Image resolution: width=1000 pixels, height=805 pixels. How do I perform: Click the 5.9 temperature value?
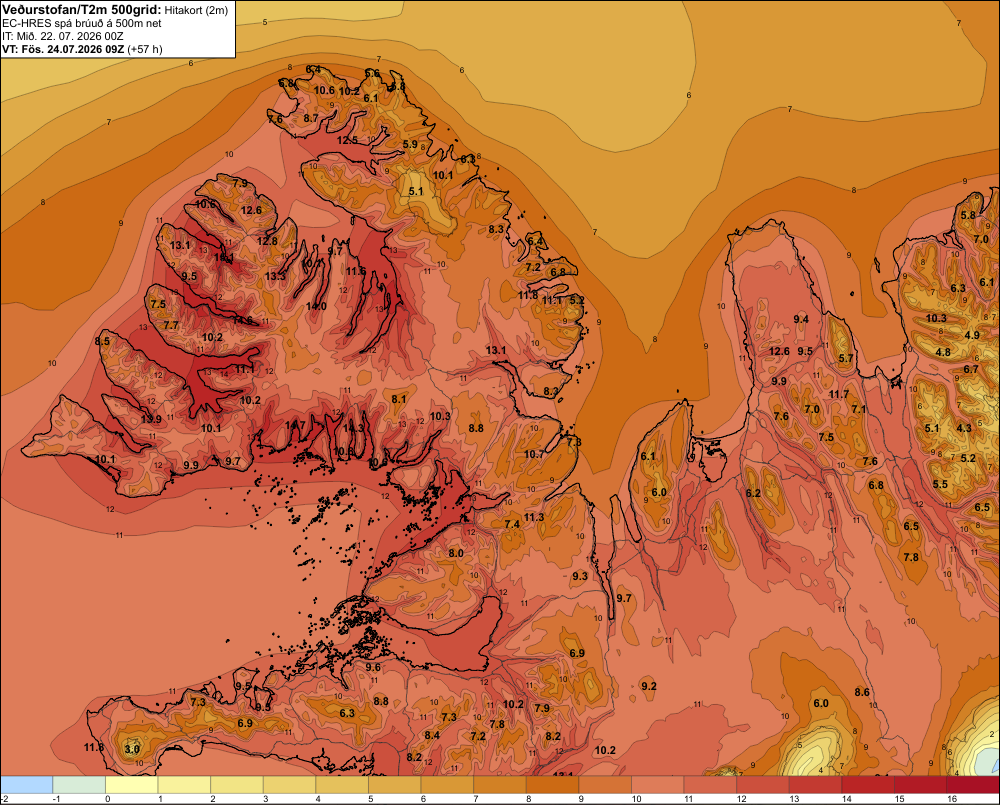click(x=410, y=144)
